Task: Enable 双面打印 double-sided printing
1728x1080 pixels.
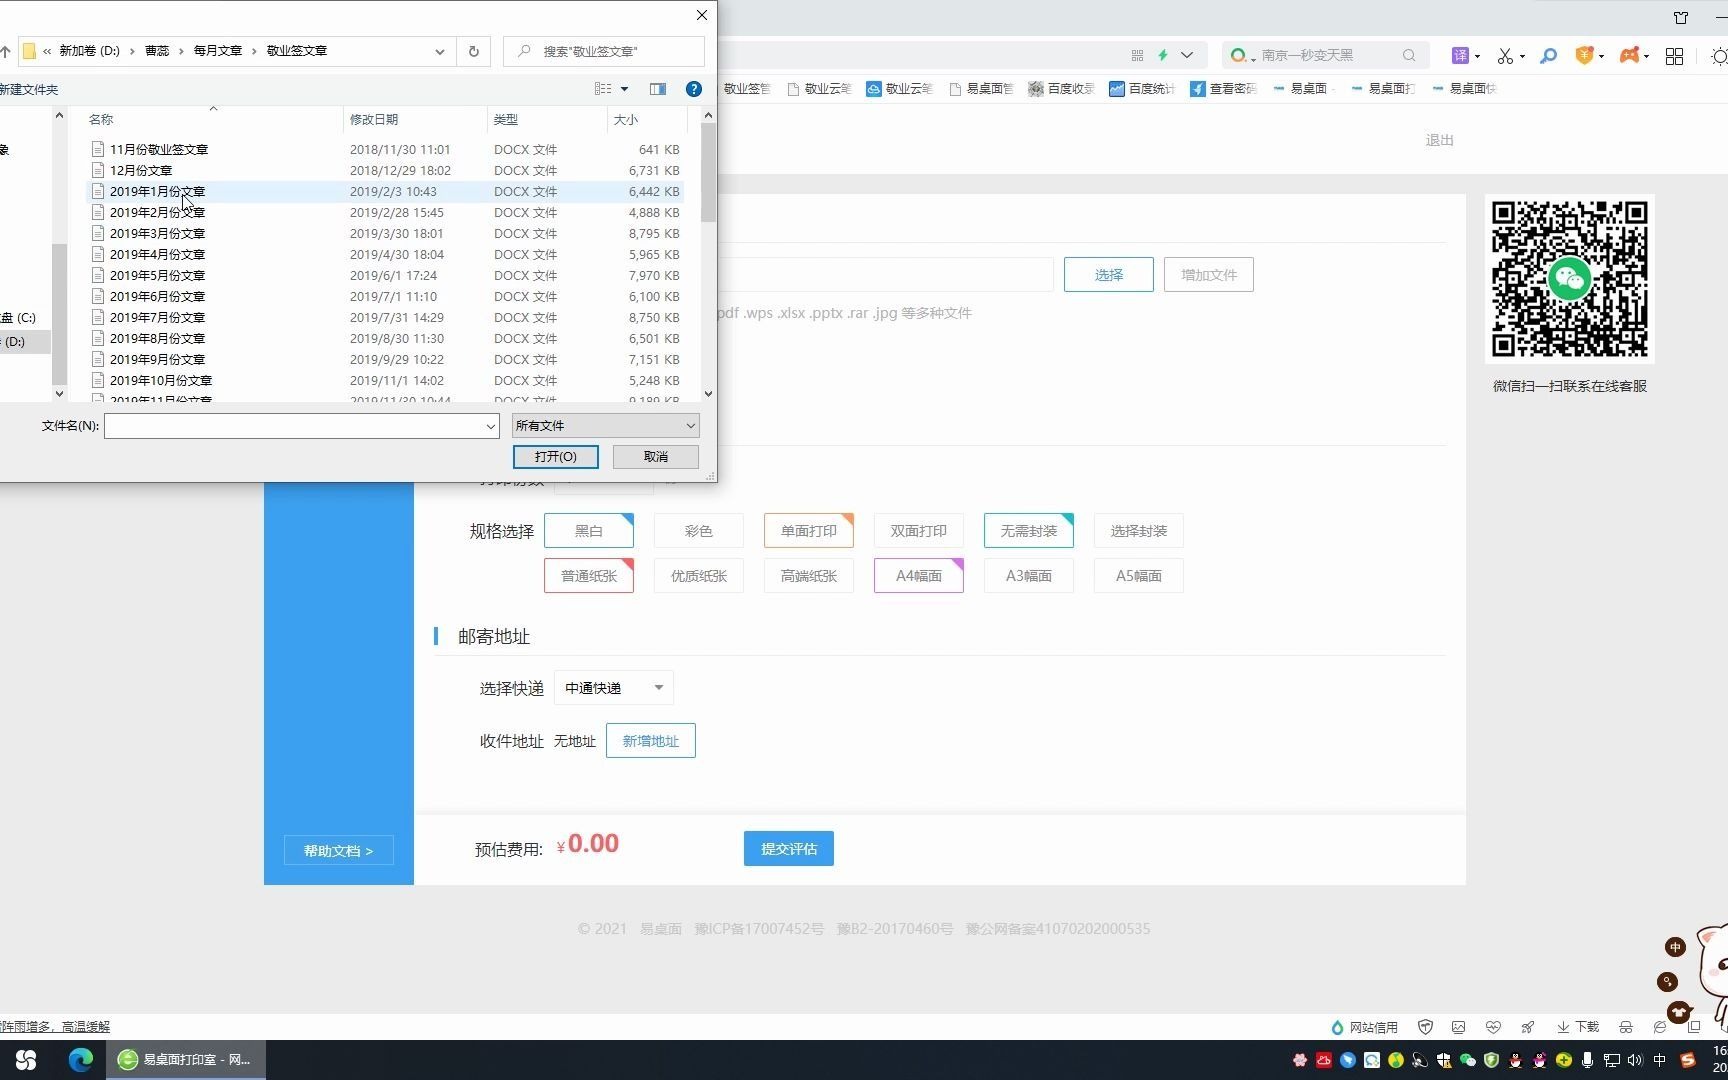Action: (917, 530)
